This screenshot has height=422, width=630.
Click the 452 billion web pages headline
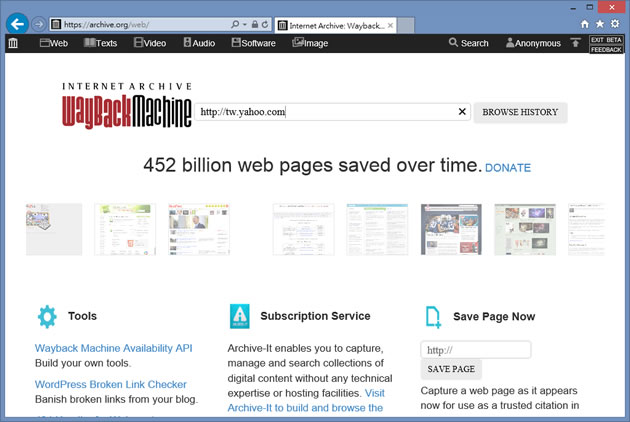313,166
